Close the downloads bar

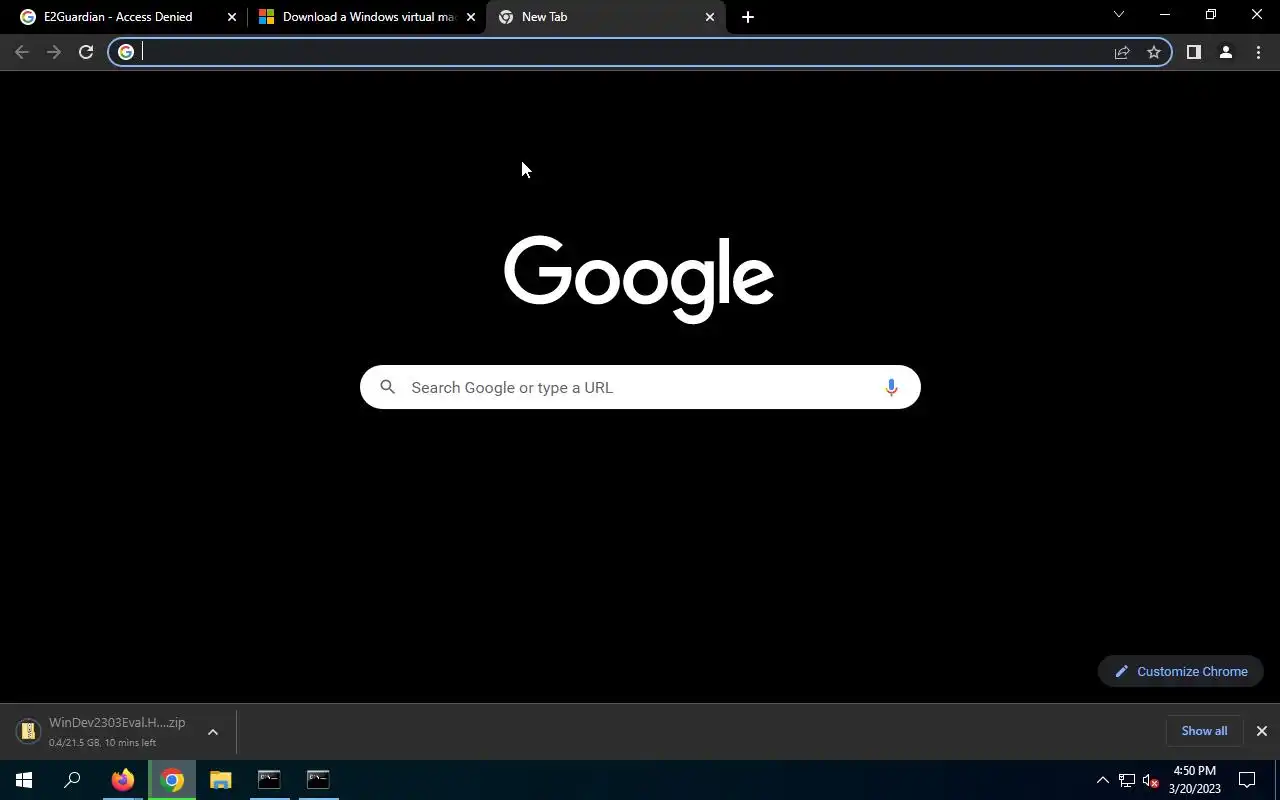1262,731
